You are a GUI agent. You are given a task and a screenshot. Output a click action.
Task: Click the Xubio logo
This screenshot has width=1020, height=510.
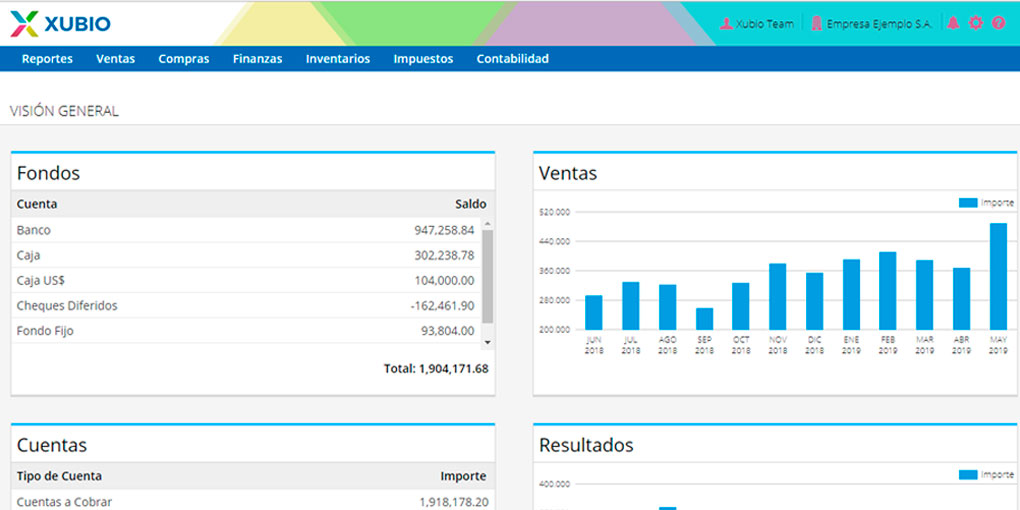(60, 23)
